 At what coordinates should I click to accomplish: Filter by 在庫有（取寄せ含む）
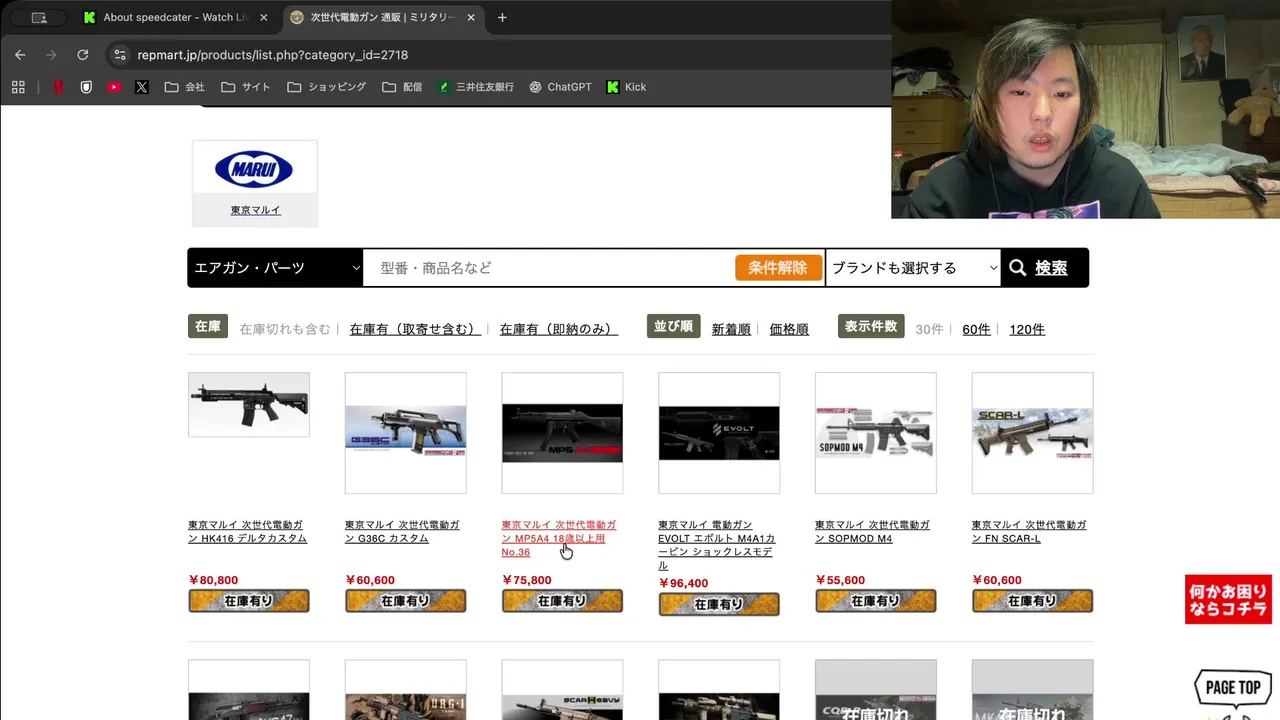click(x=414, y=329)
